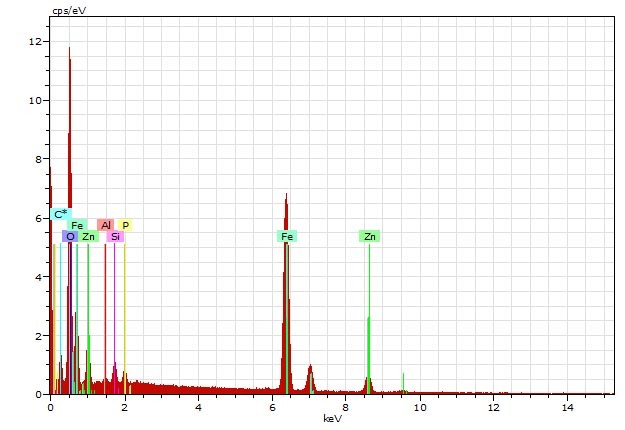Click the C element label

pos(60,213)
